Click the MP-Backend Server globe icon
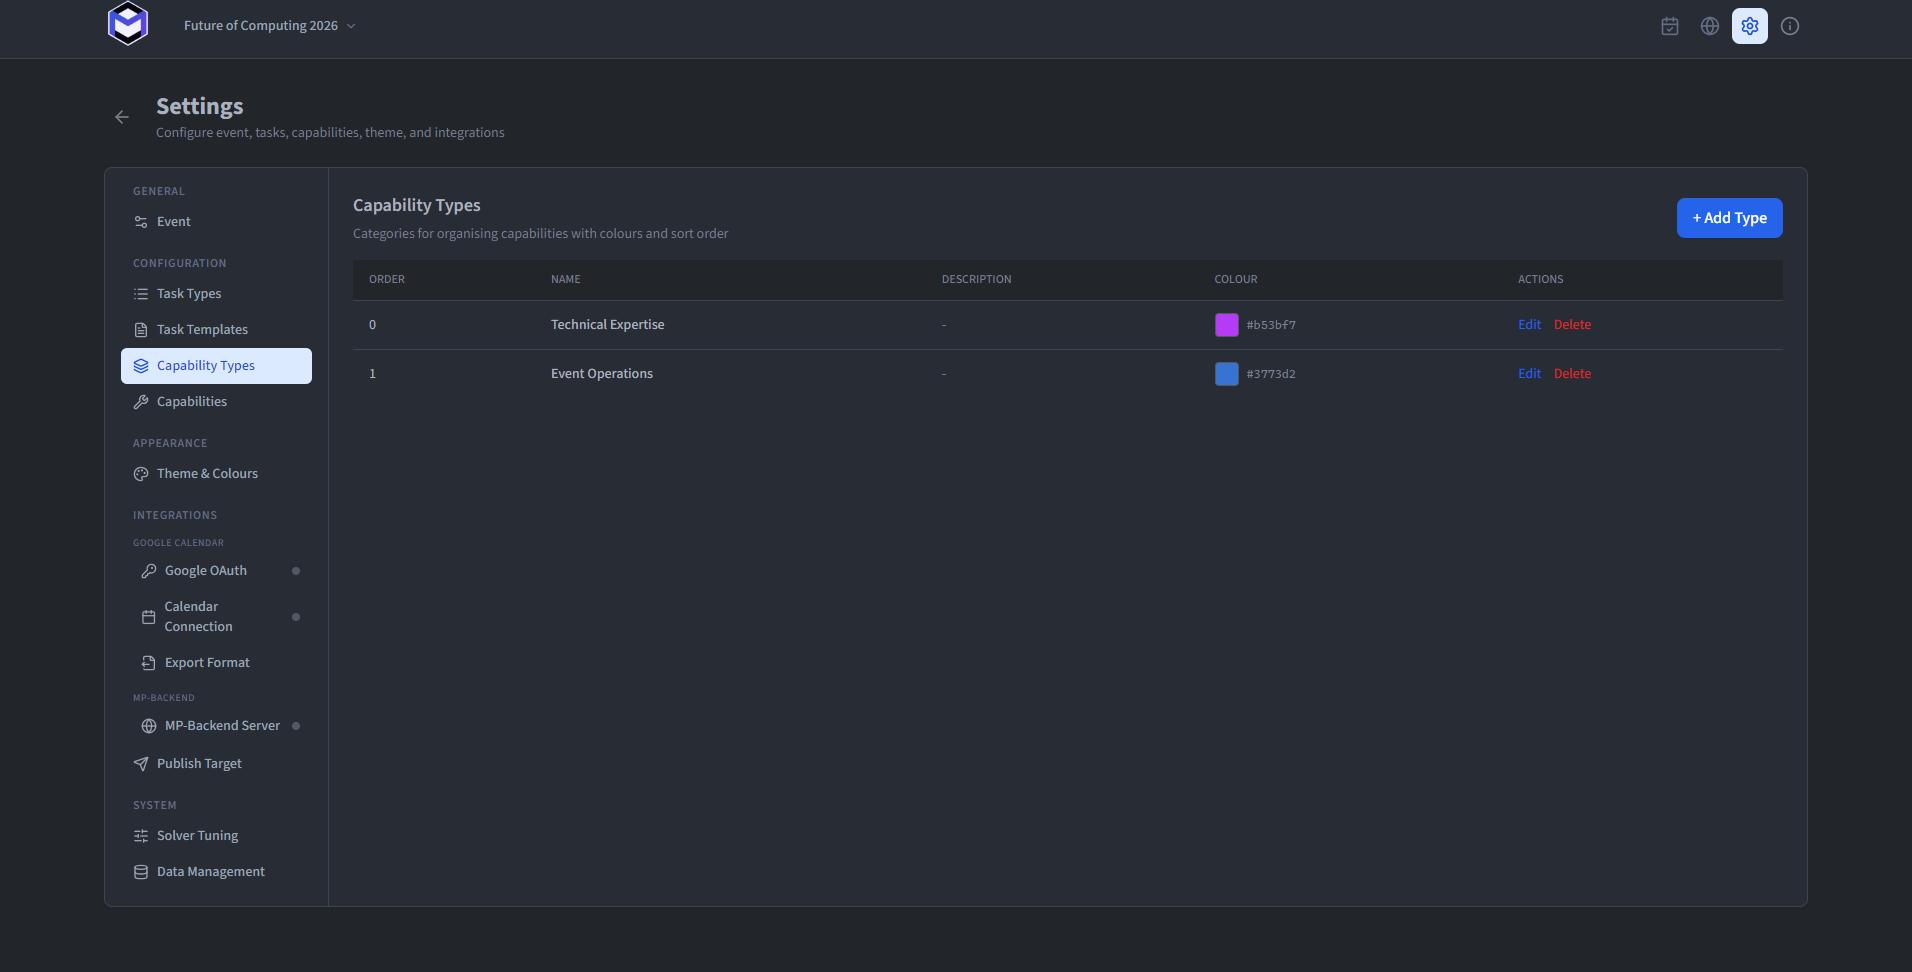 [x=149, y=726]
